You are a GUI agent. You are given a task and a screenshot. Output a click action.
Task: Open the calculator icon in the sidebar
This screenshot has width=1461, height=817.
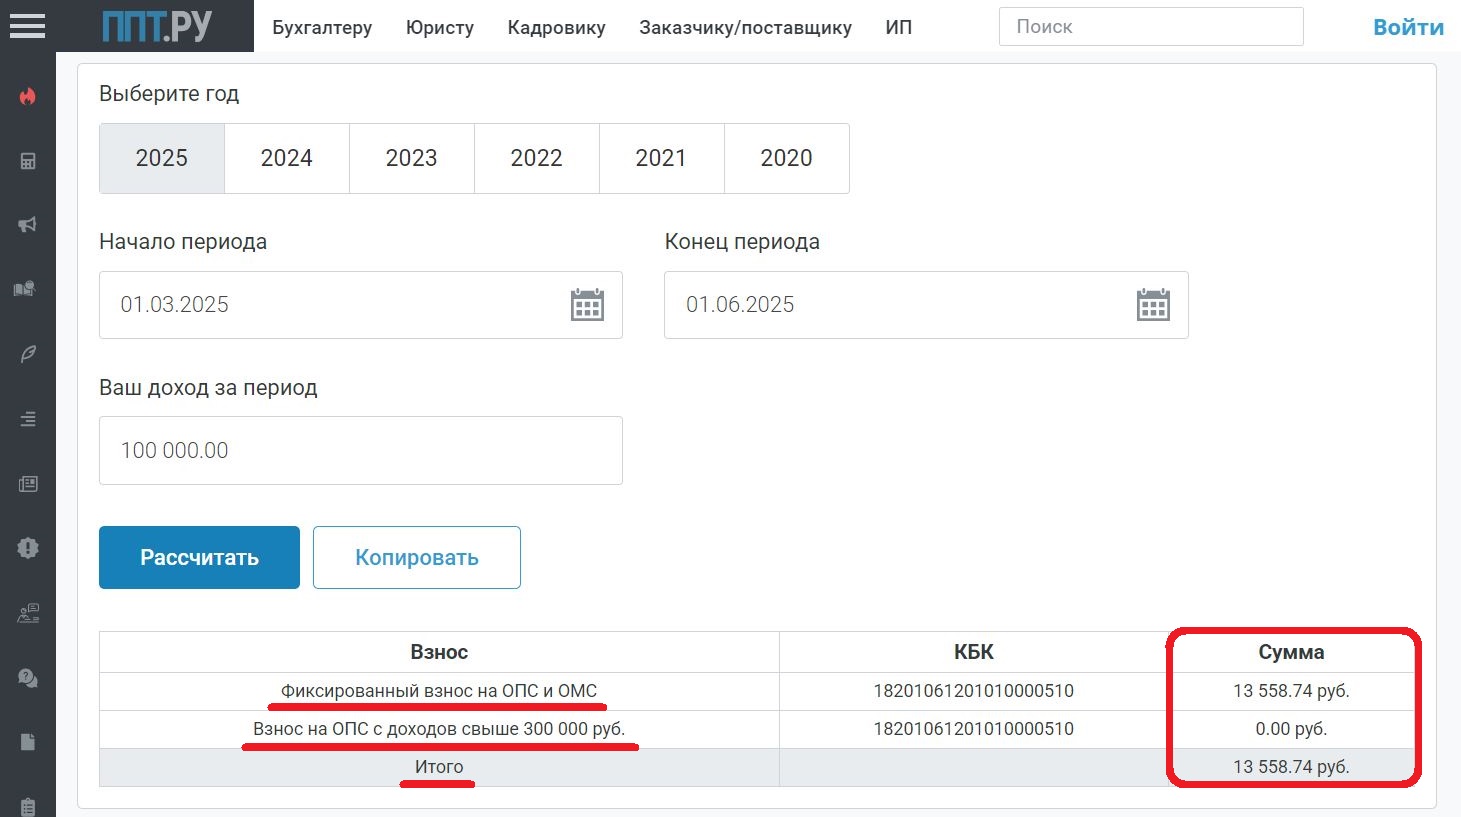[28, 161]
